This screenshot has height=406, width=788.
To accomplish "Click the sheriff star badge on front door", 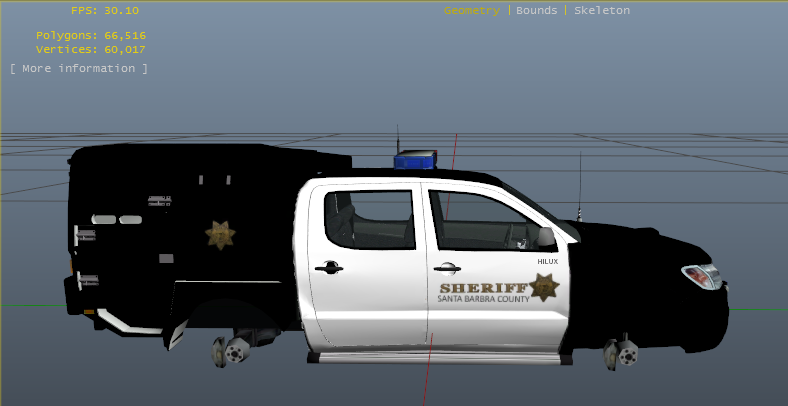I will (545, 288).
